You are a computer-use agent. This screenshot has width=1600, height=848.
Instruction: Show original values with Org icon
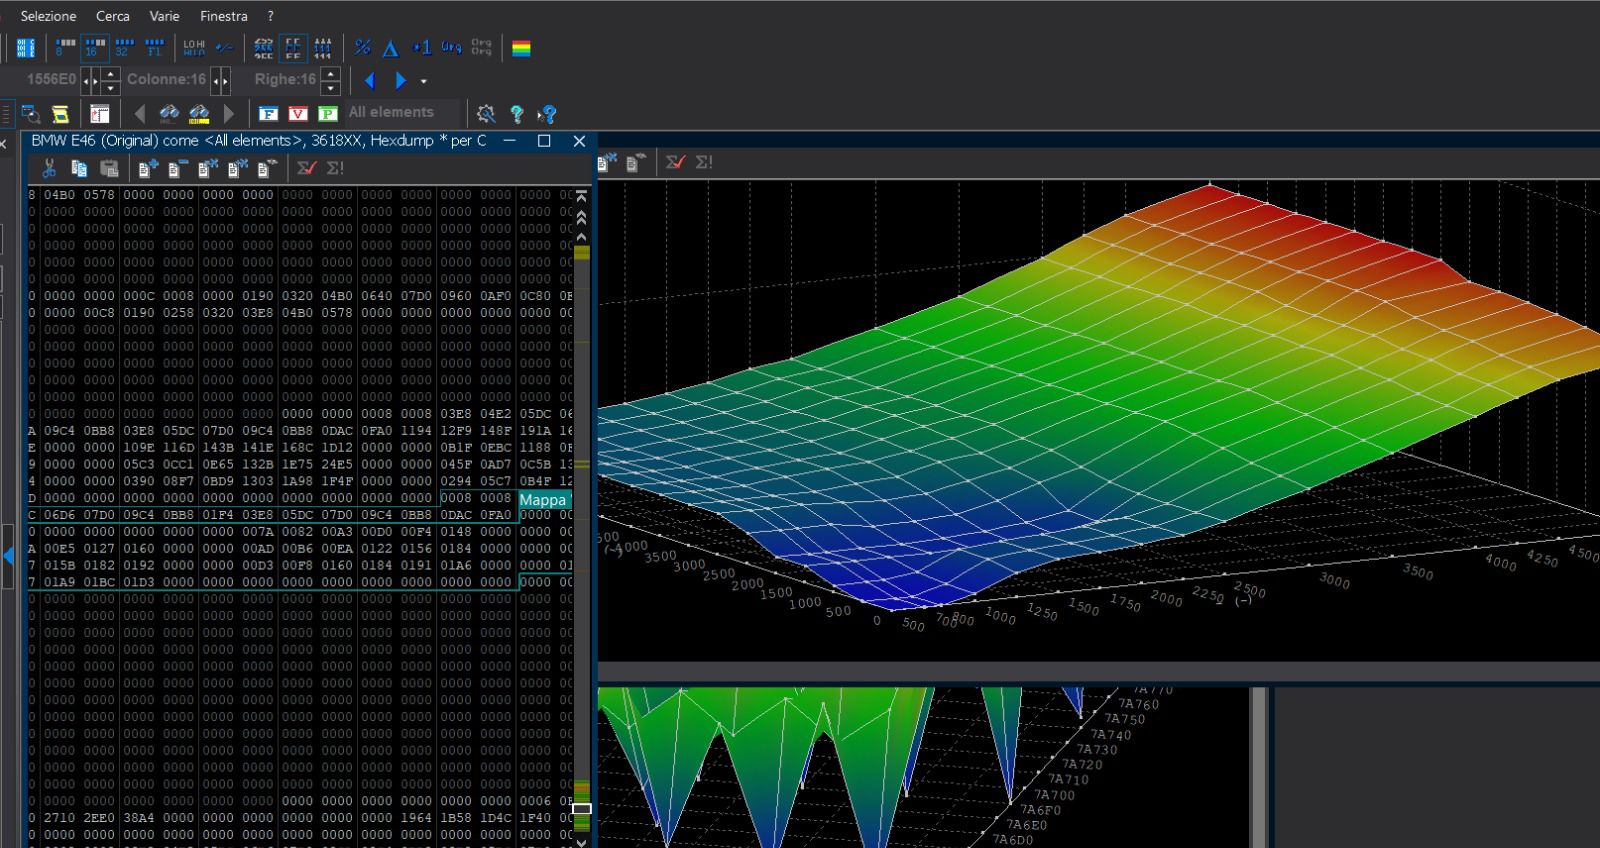(451, 47)
